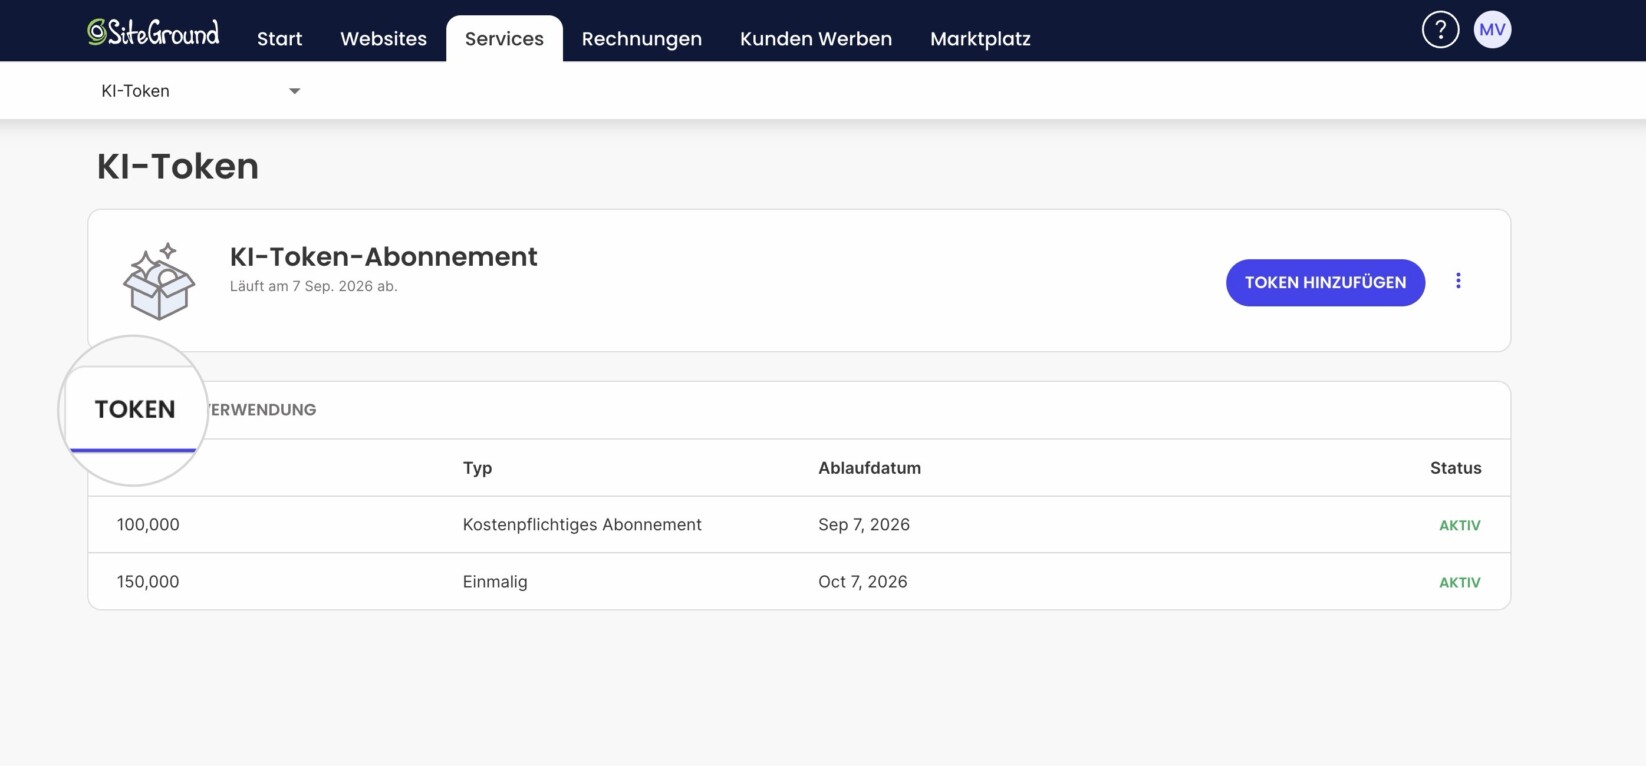Open the Marktplatz menu item
The image size is (1646, 766).
980,39
